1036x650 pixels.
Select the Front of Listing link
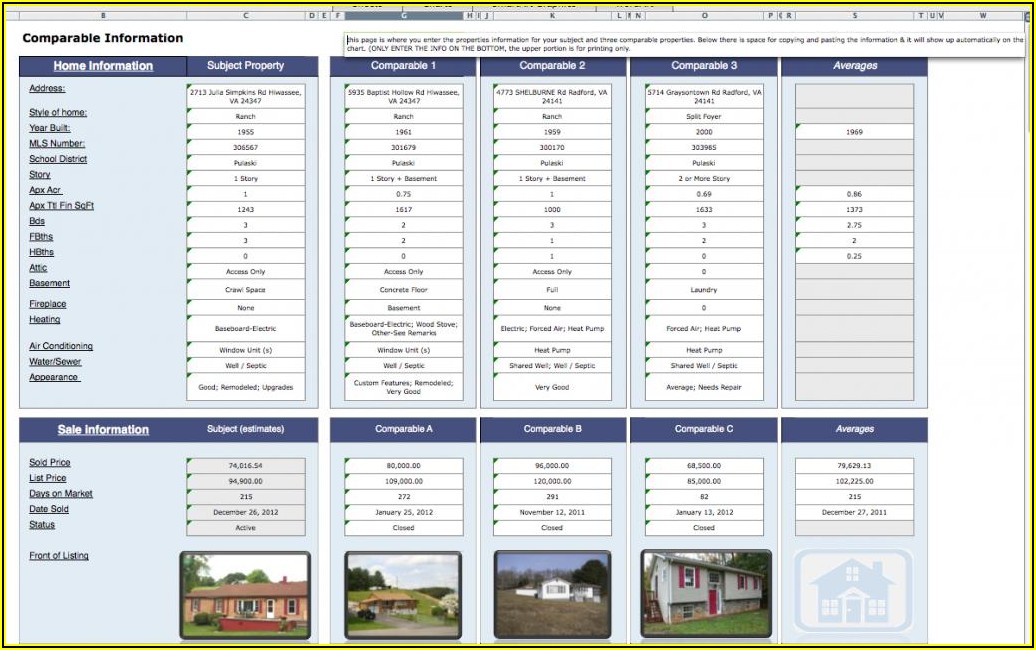pos(59,556)
